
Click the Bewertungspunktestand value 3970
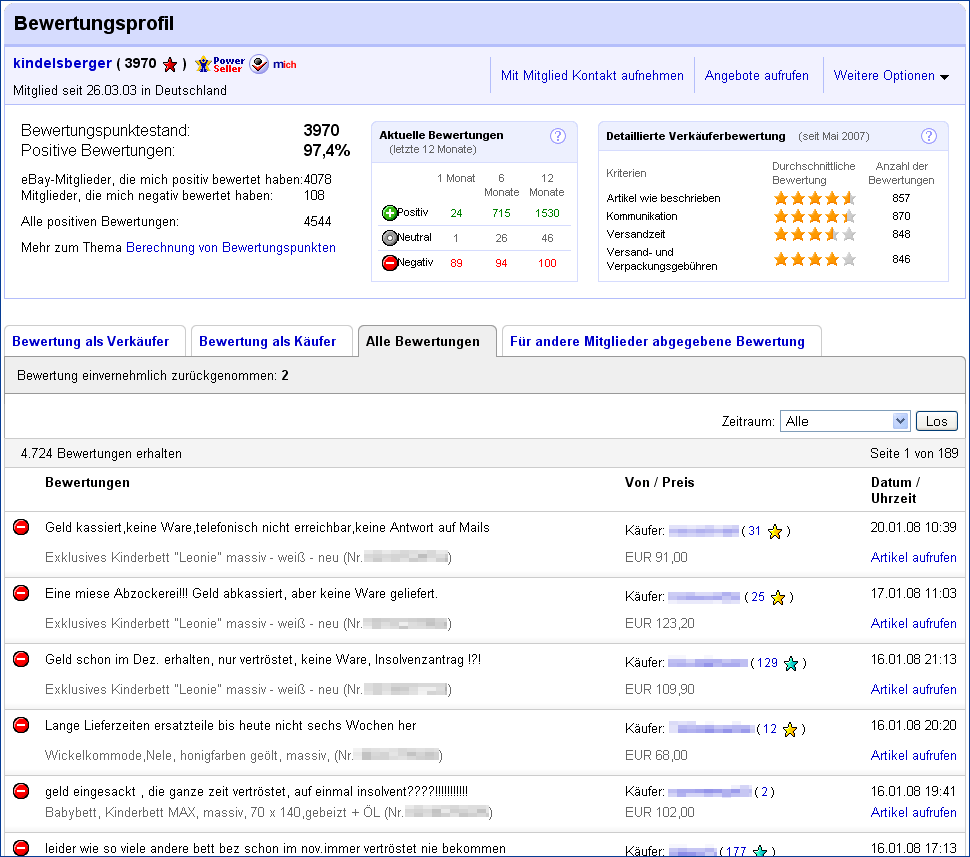point(321,131)
